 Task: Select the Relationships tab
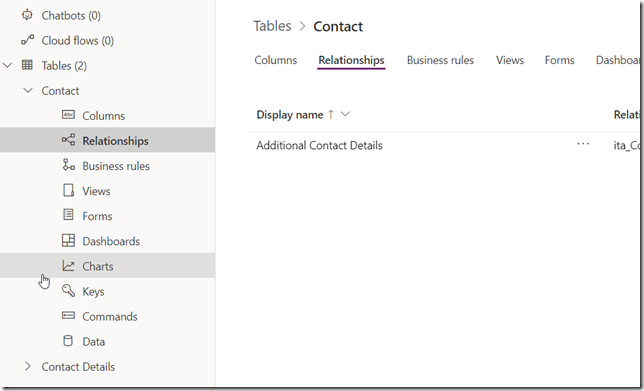[x=351, y=60]
